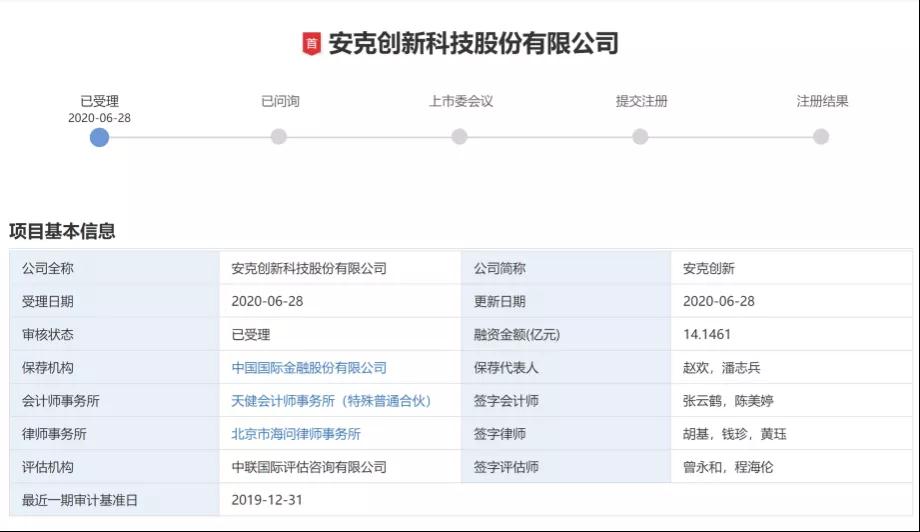Click the 会计师事务所 field label

(x=60, y=401)
